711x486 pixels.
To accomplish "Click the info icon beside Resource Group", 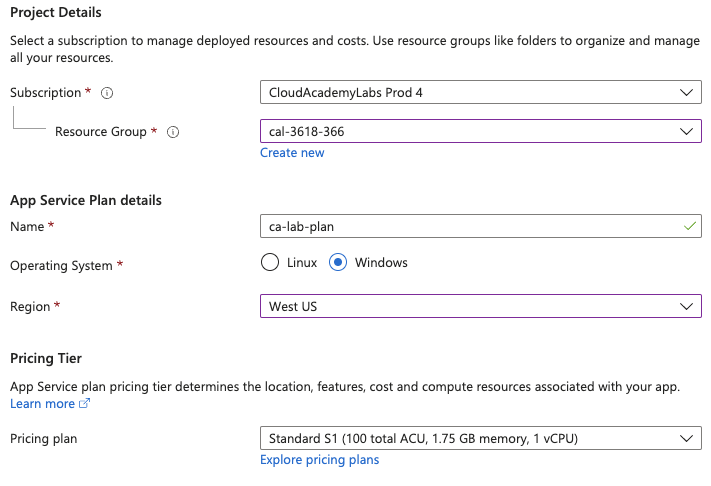I will tap(173, 132).
